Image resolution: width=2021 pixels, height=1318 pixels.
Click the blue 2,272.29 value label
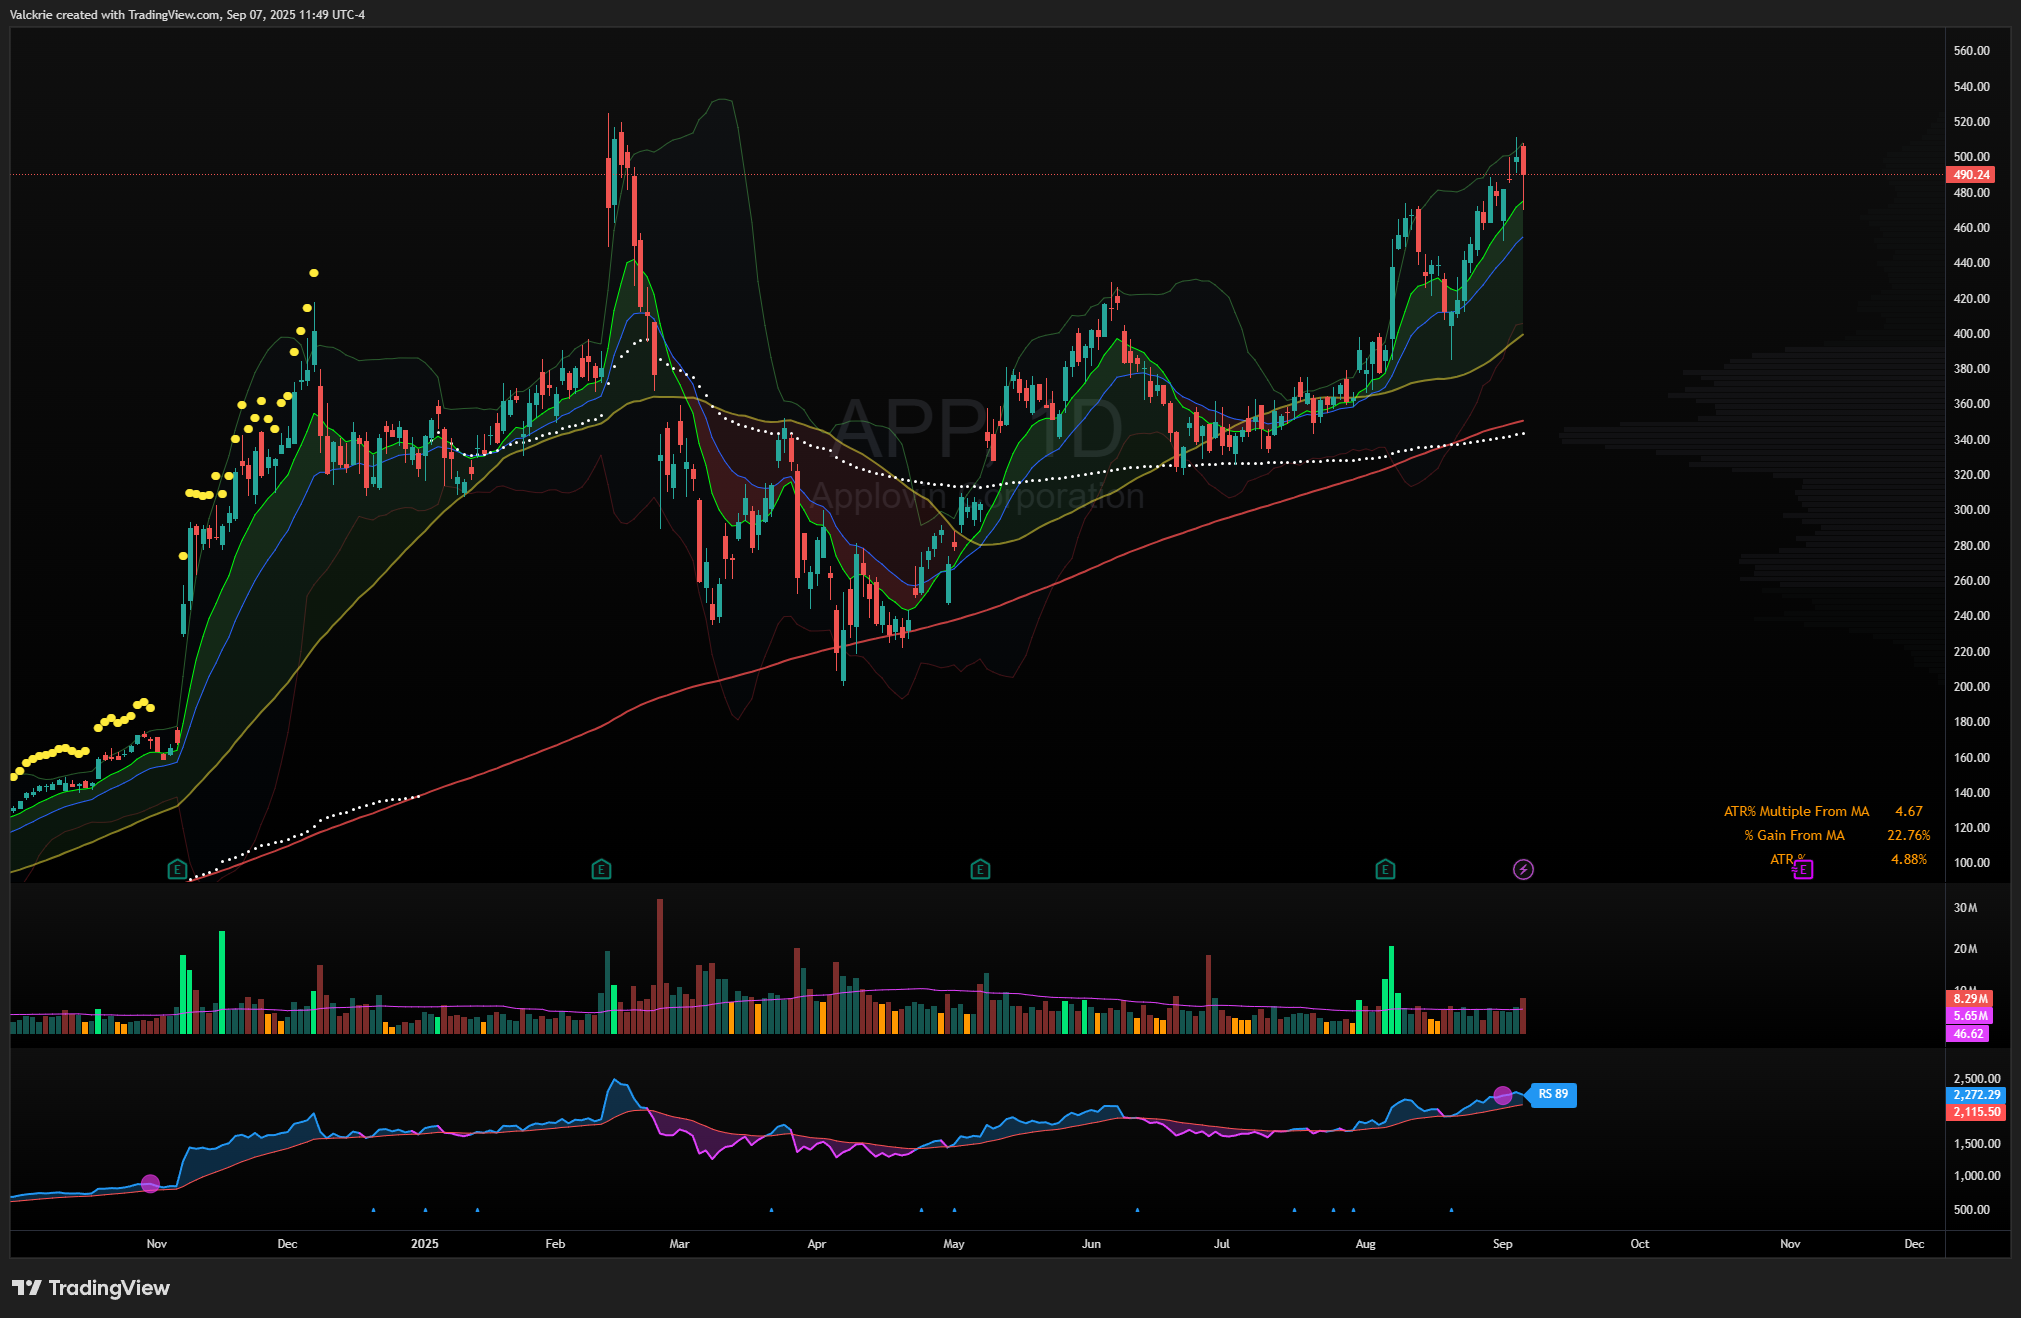point(1976,1095)
